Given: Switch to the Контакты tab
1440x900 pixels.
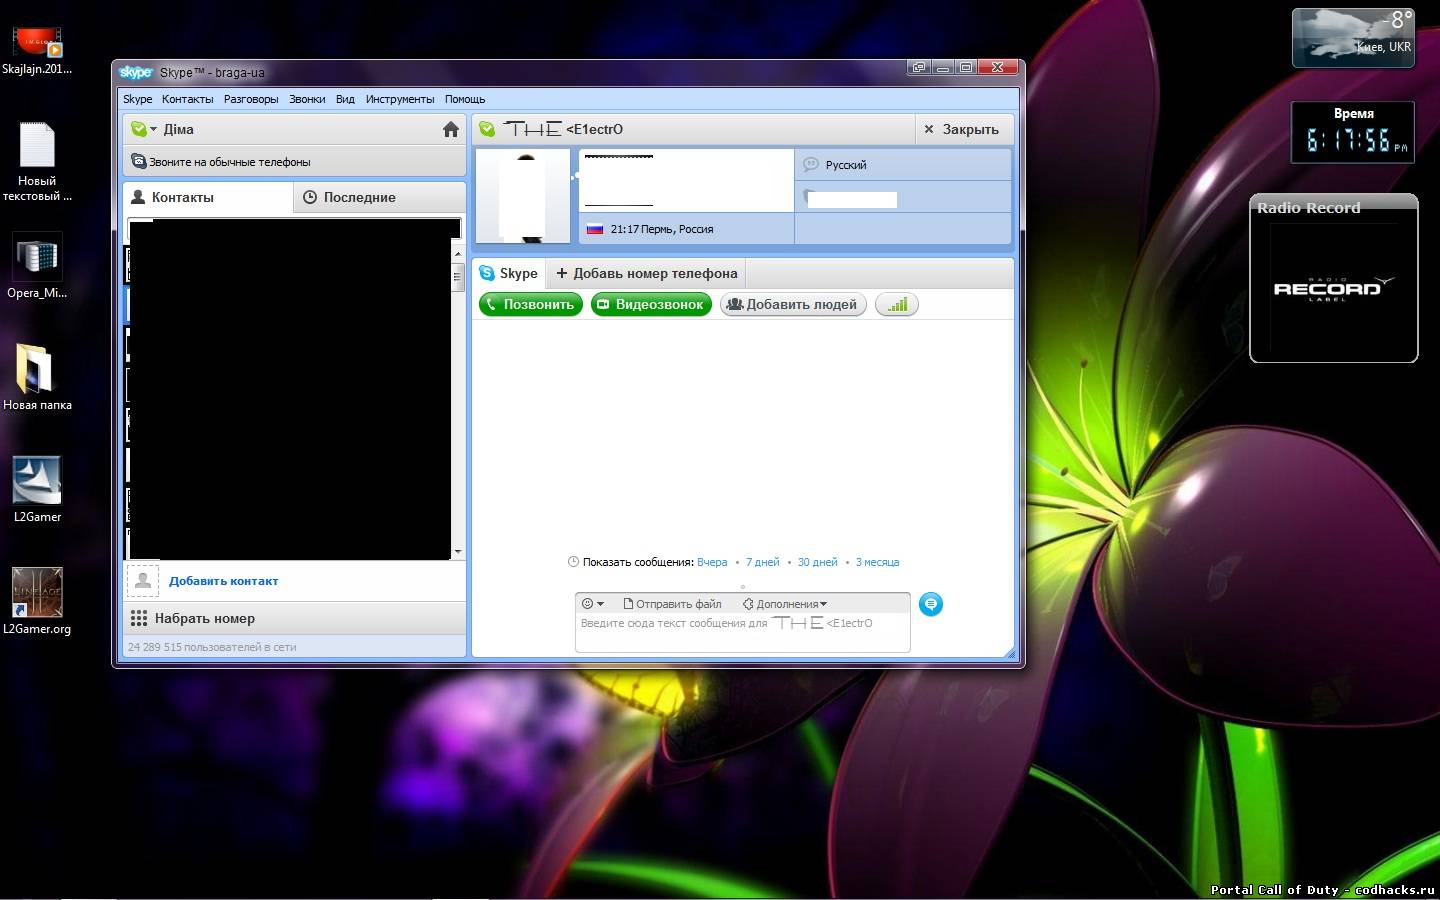Looking at the screenshot, I should [208, 197].
